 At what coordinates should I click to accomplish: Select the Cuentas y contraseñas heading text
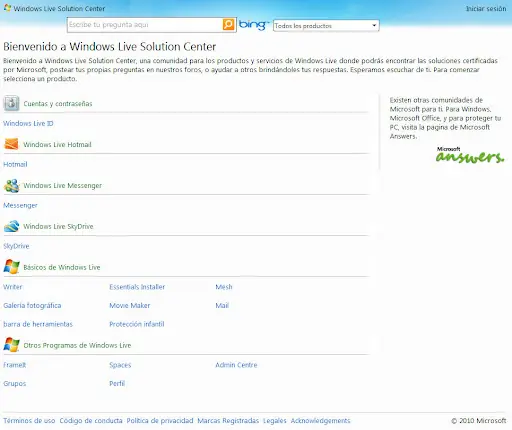coord(58,104)
